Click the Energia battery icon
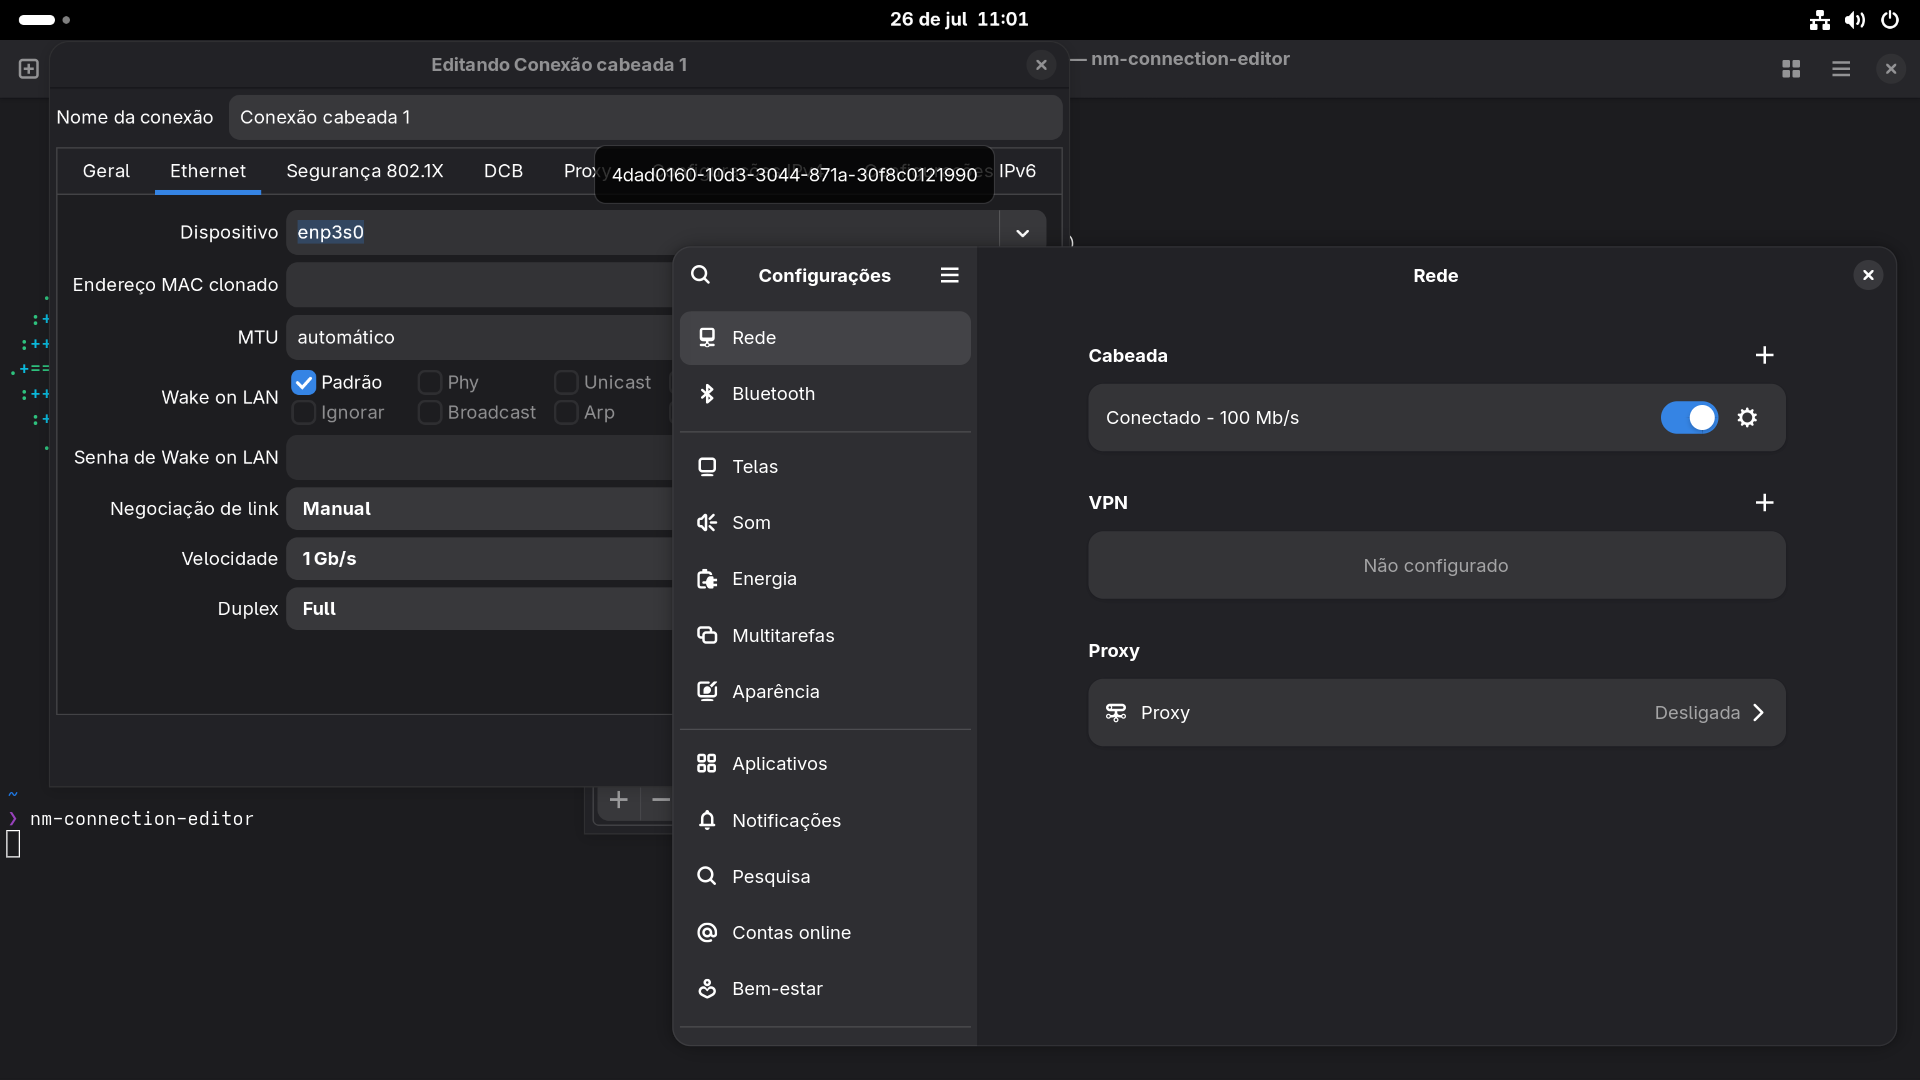1920x1080 pixels. 707,579
